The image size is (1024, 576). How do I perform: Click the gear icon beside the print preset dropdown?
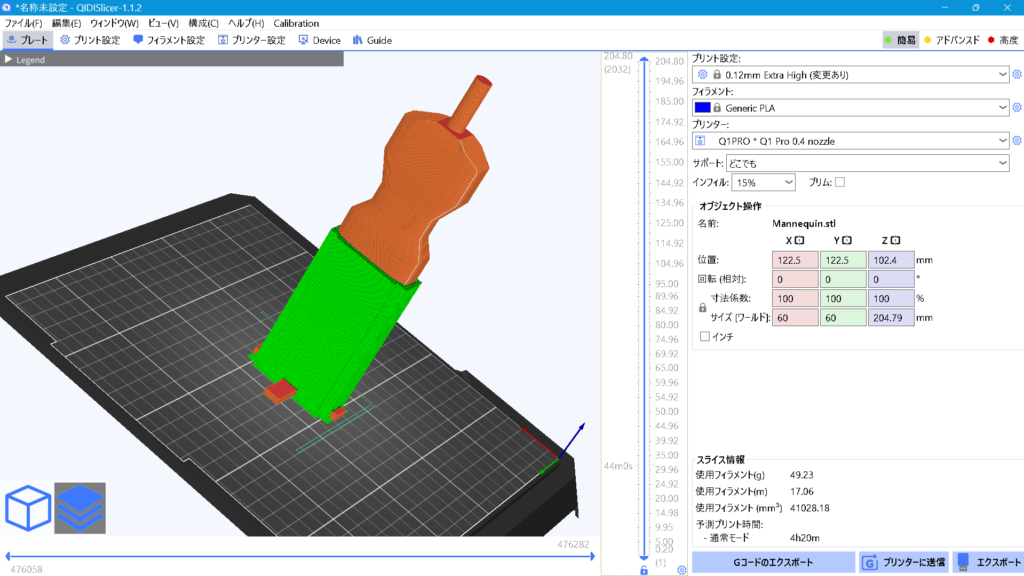[x=1017, y=74]
